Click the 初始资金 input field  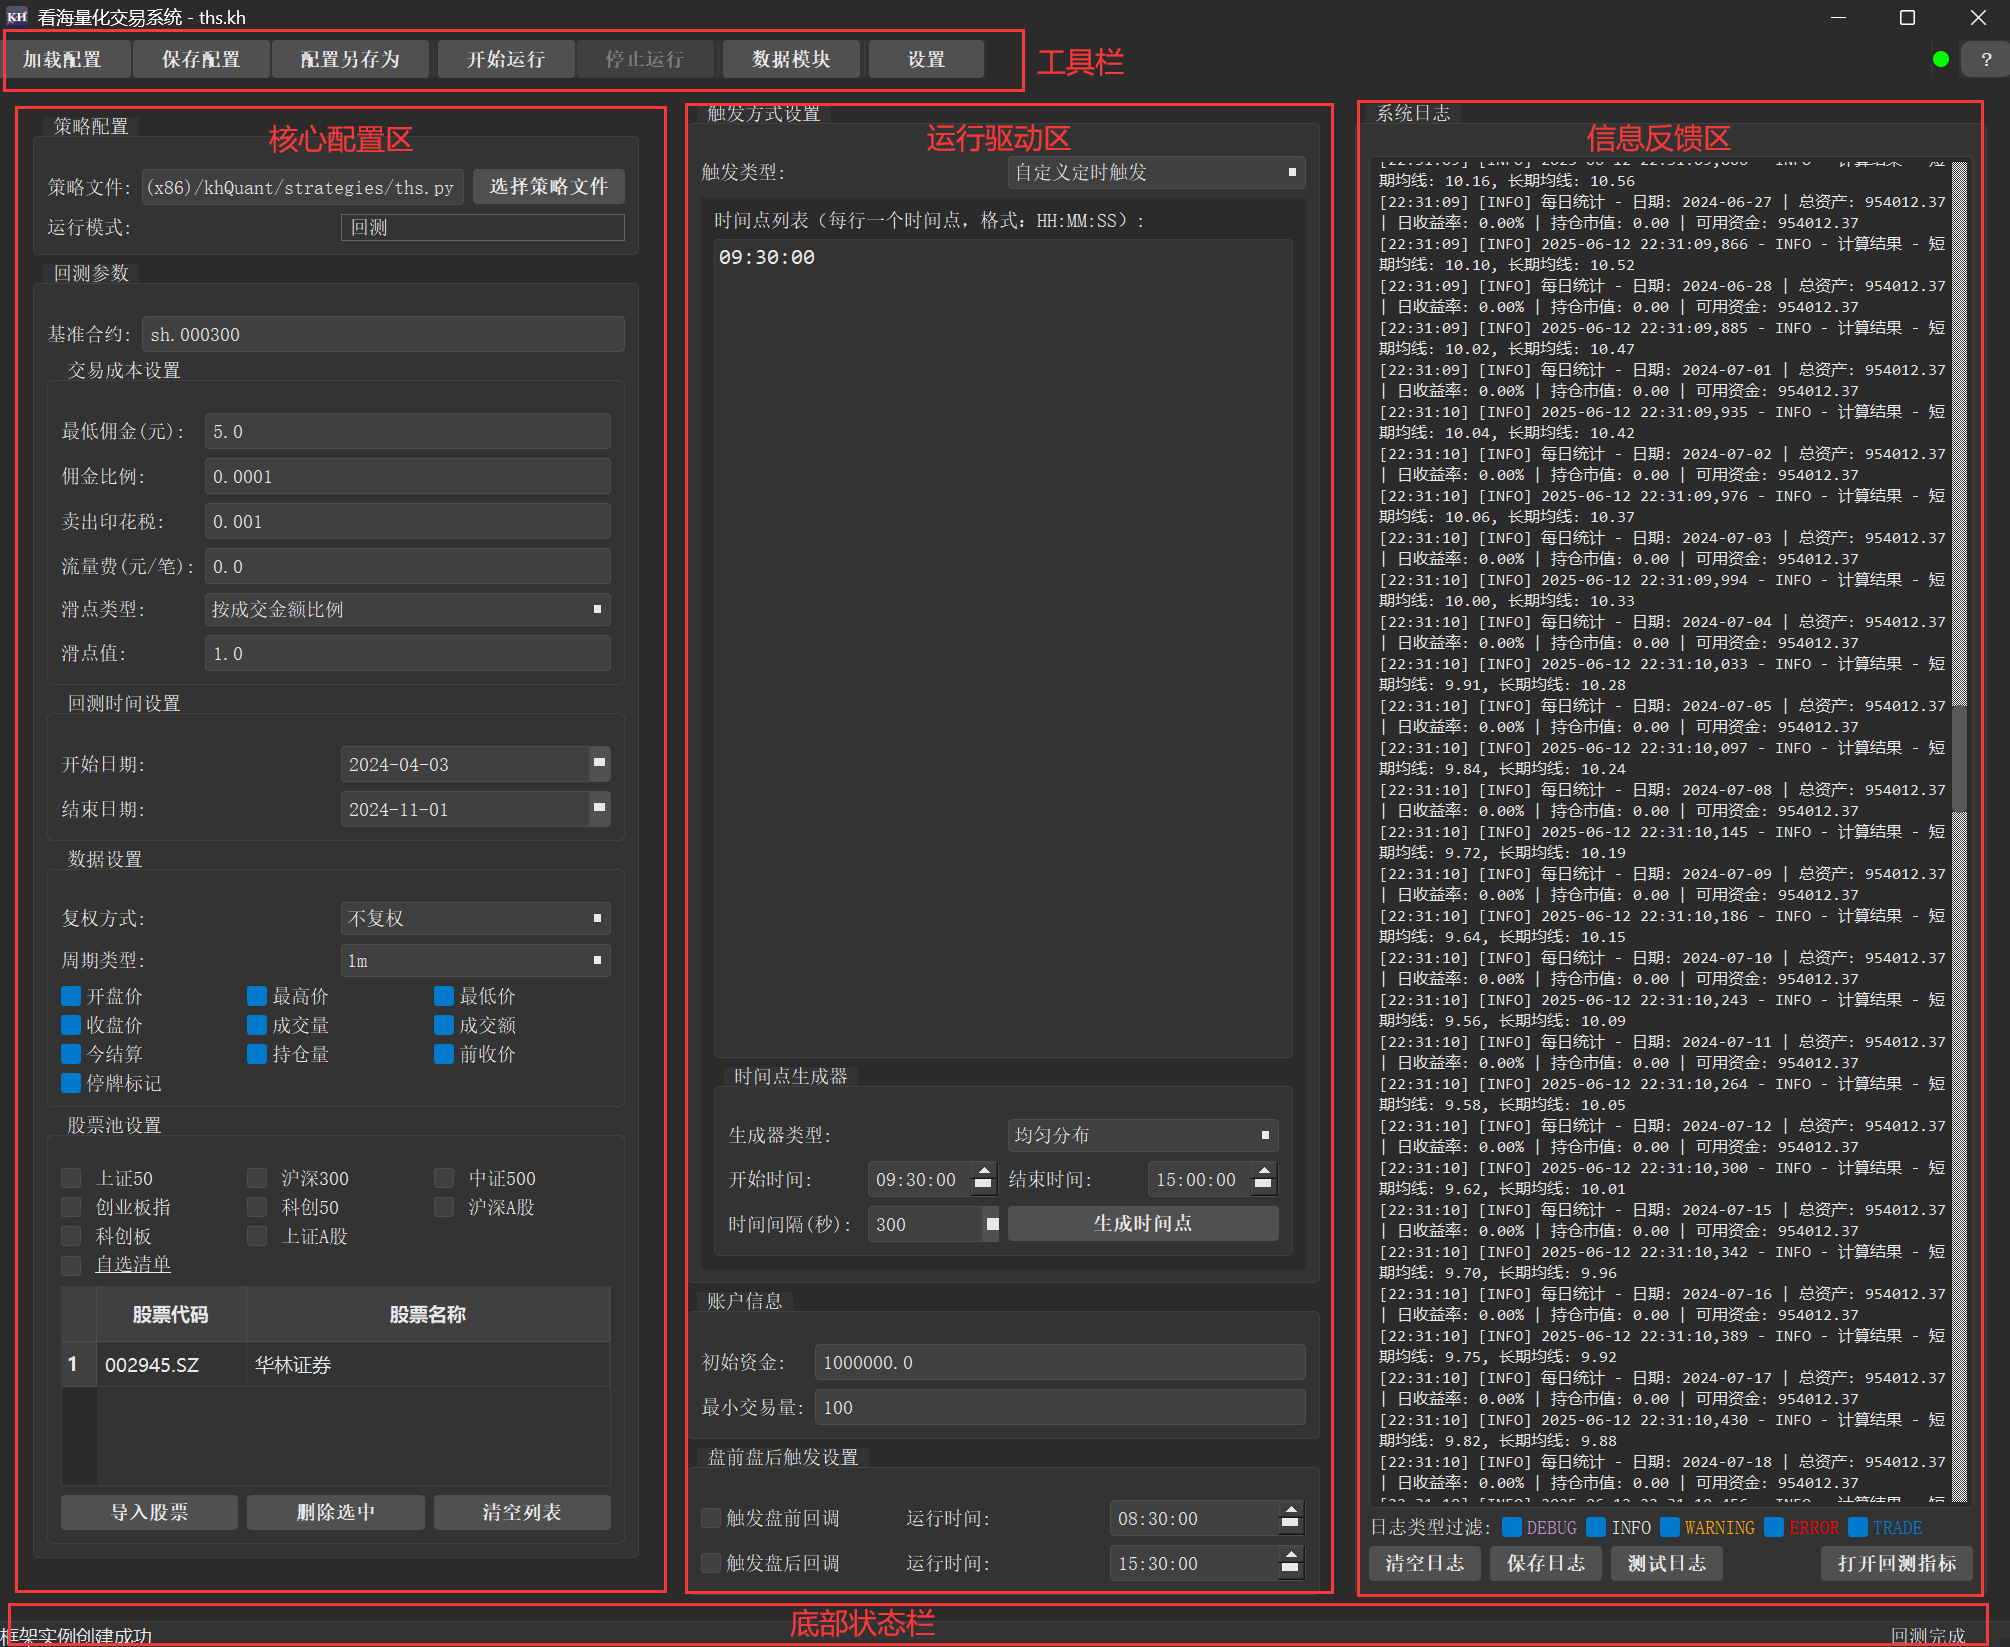[1059, 1362]
